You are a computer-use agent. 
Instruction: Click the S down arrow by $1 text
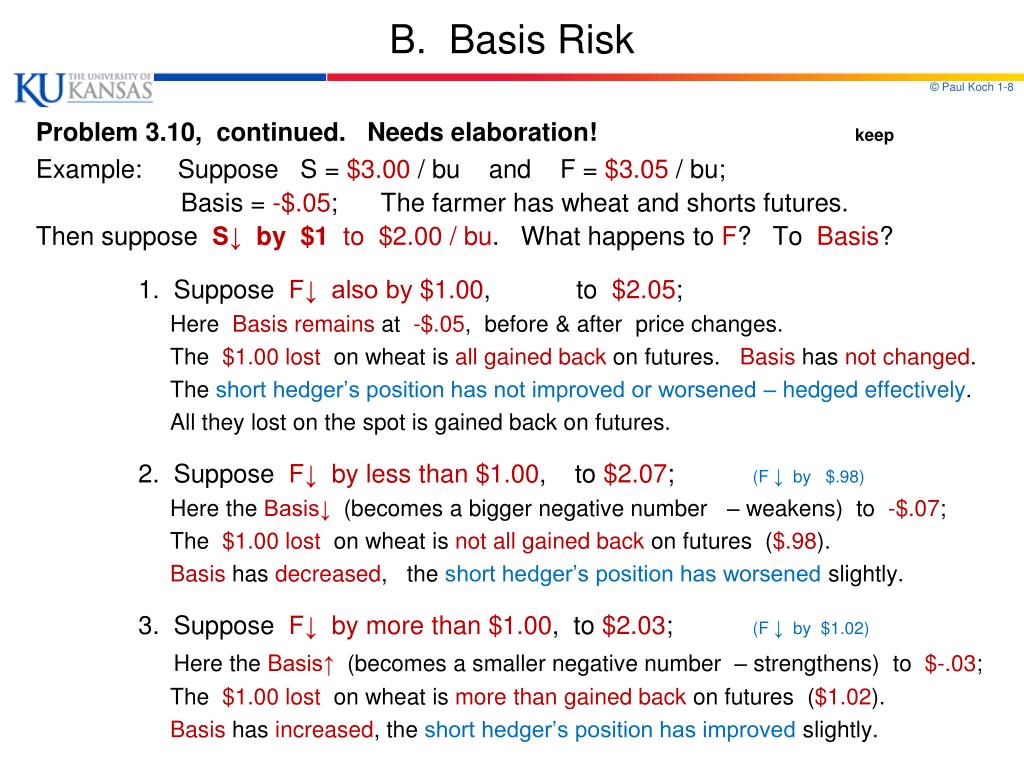tap(269, 236)
